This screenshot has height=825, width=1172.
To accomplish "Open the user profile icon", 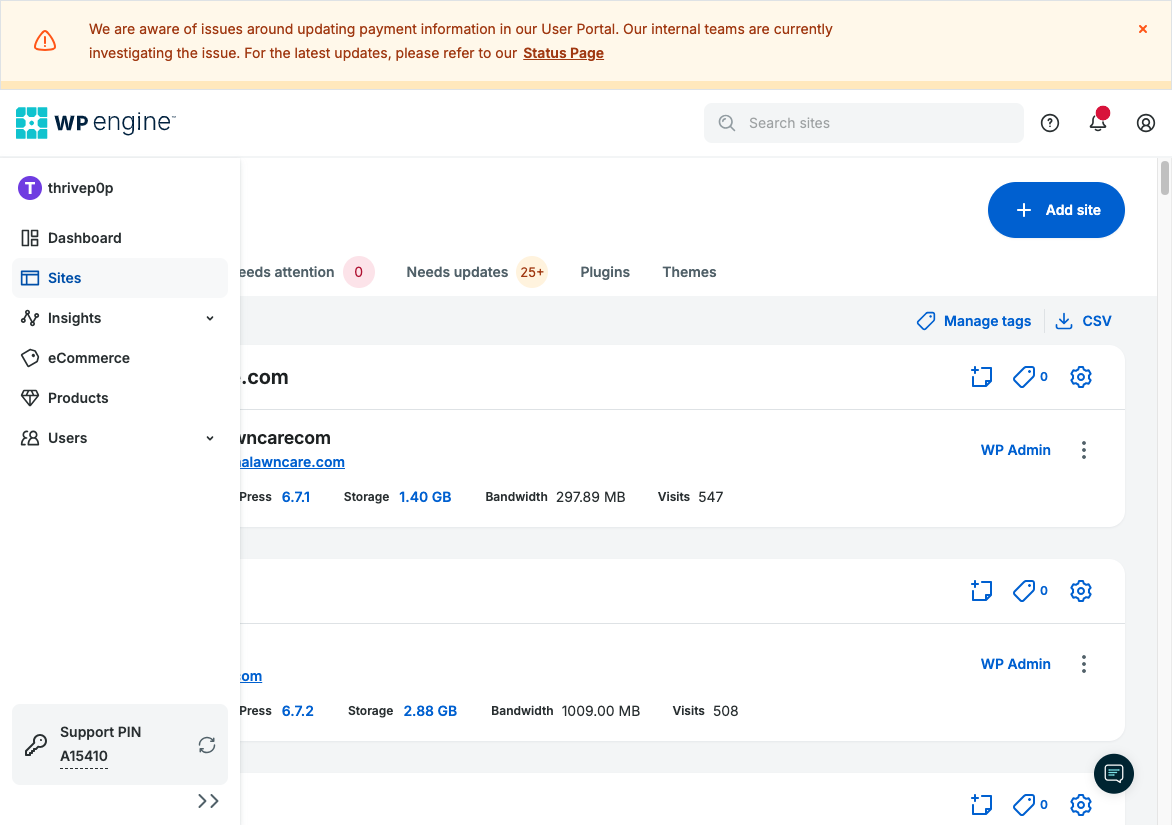I will tap(1145, 123).
